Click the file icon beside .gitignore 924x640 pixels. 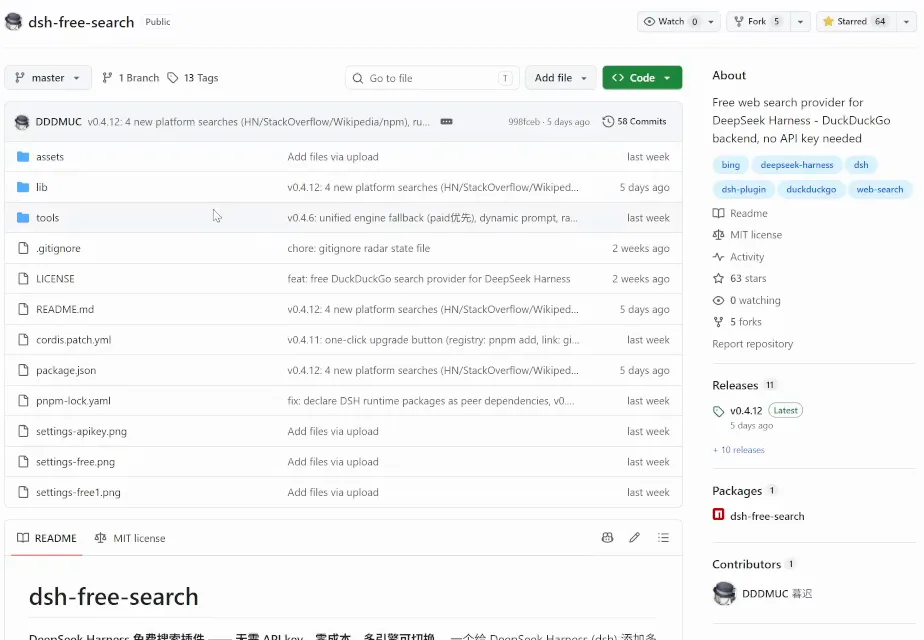23,248
